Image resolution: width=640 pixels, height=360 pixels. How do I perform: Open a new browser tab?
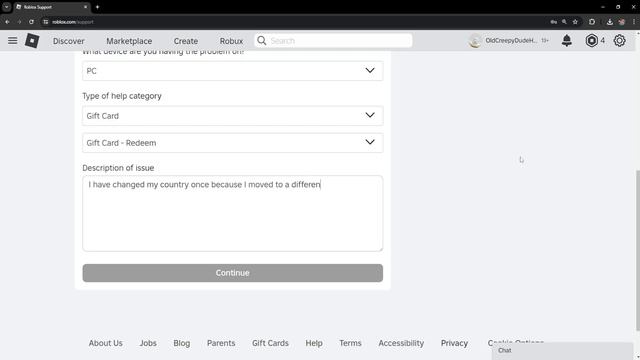97,7
